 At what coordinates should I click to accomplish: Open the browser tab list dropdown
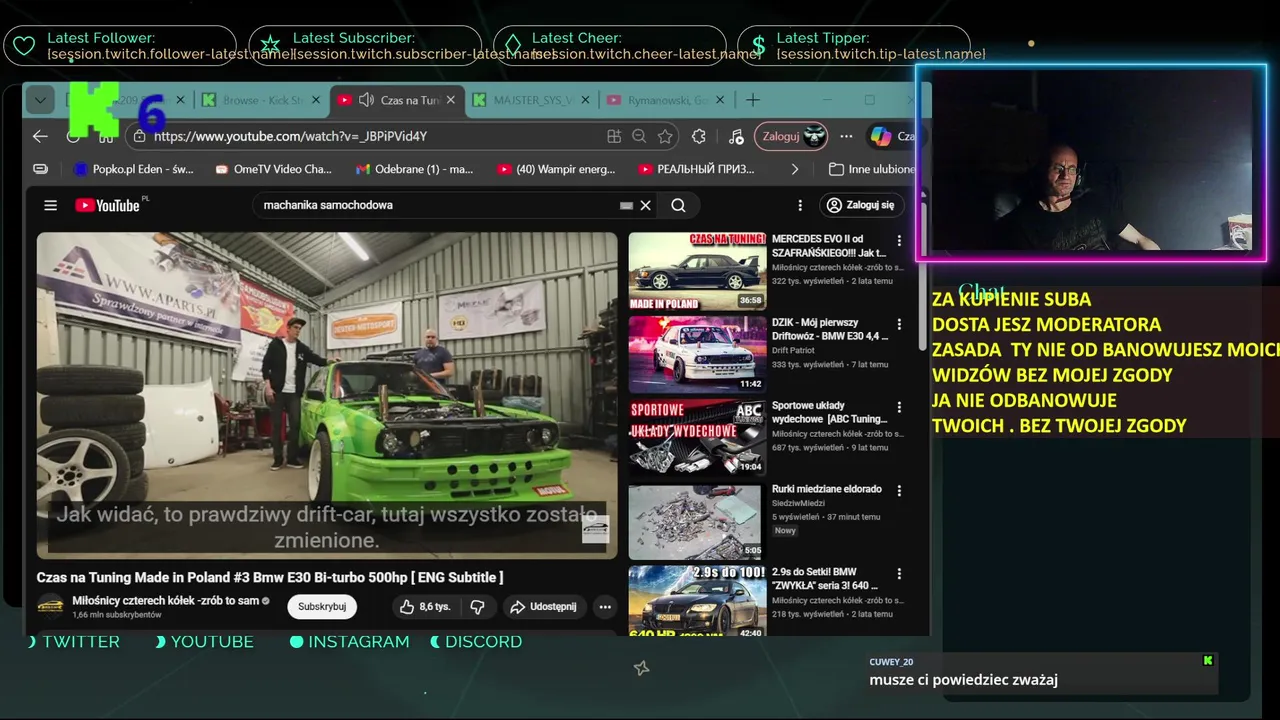(x=40, y=99)
